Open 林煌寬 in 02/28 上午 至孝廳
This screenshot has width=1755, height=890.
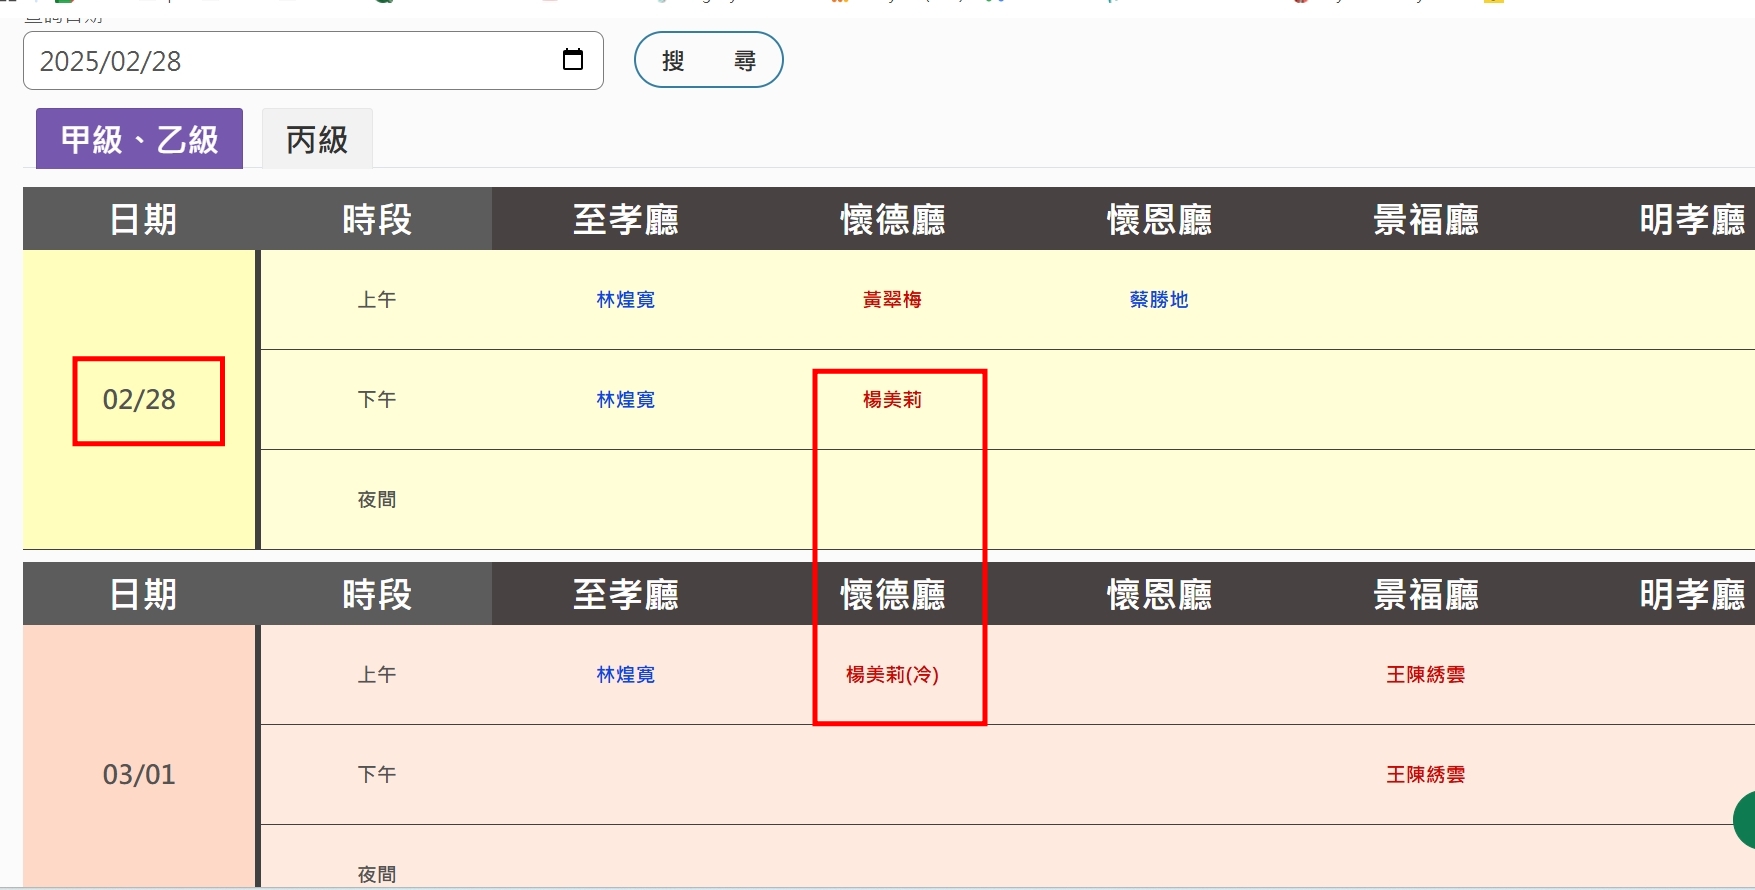[x=625, y=300]
